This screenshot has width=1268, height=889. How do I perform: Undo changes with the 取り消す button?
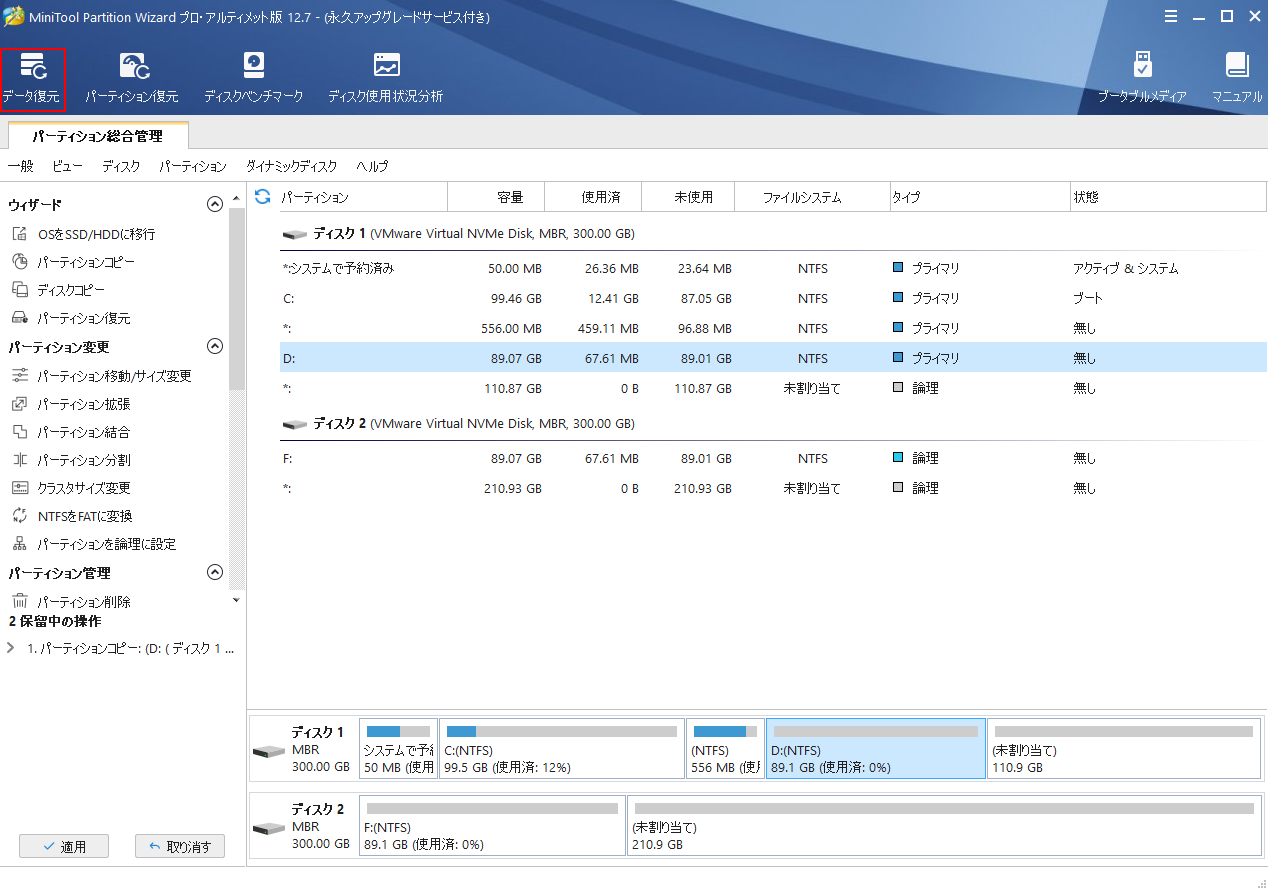pos(180,846)
